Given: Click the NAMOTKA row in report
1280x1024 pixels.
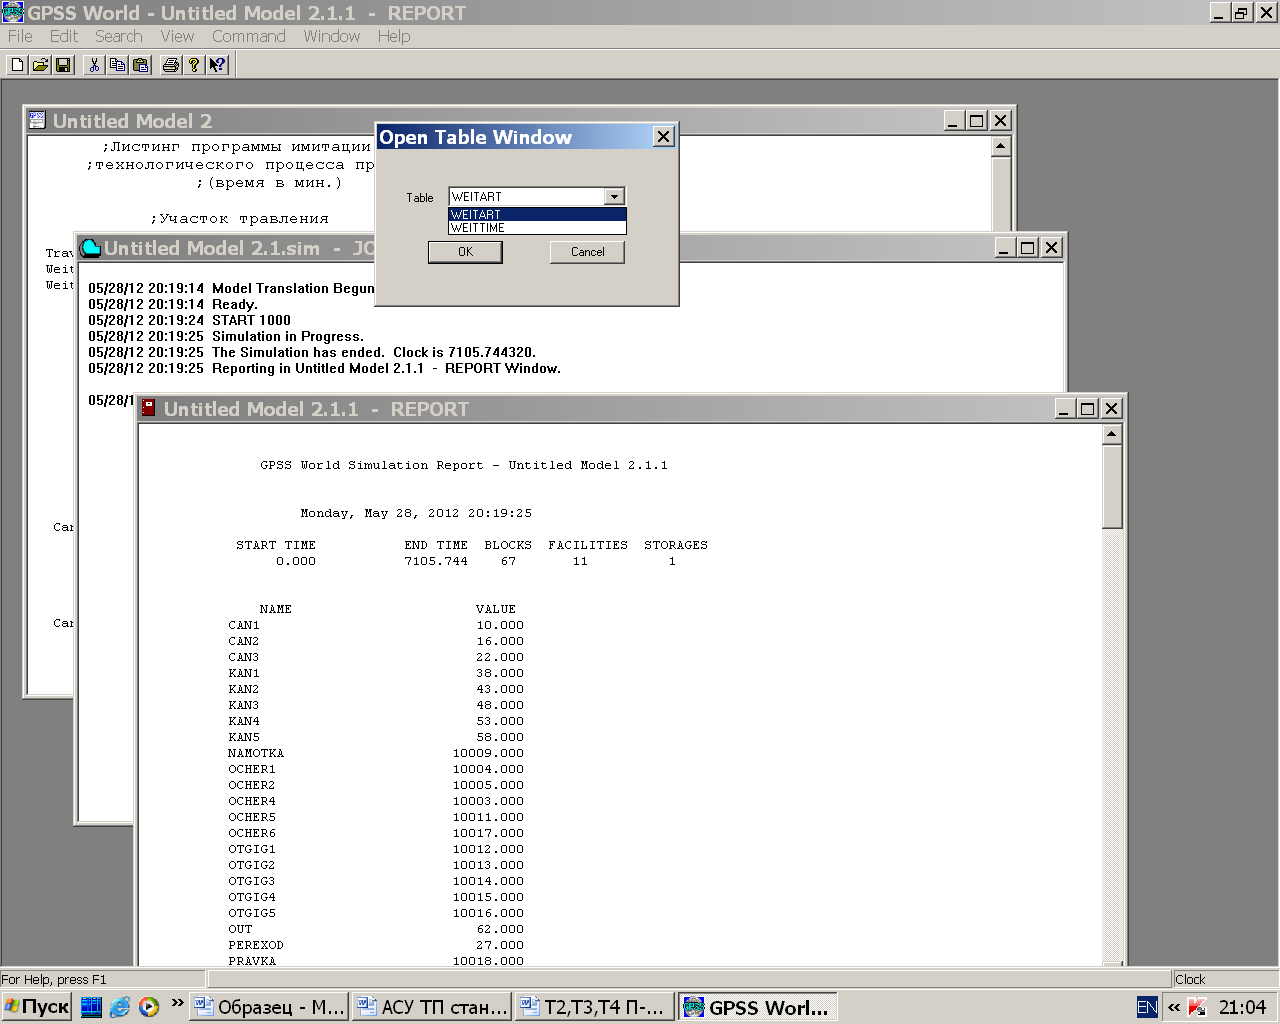Looking at the screenshot, I should click(376, 753).
